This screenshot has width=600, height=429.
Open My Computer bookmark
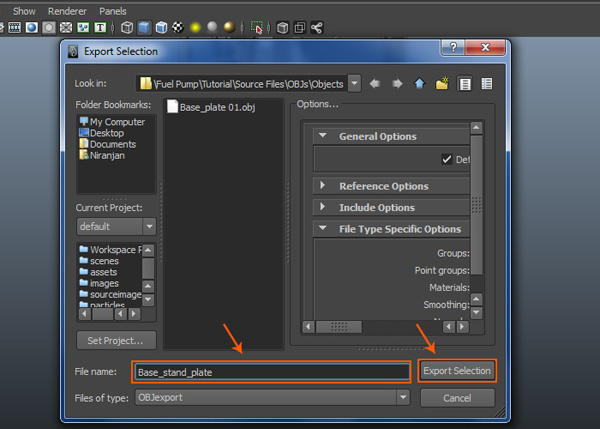pyautogui.click(x=117, y=122)
